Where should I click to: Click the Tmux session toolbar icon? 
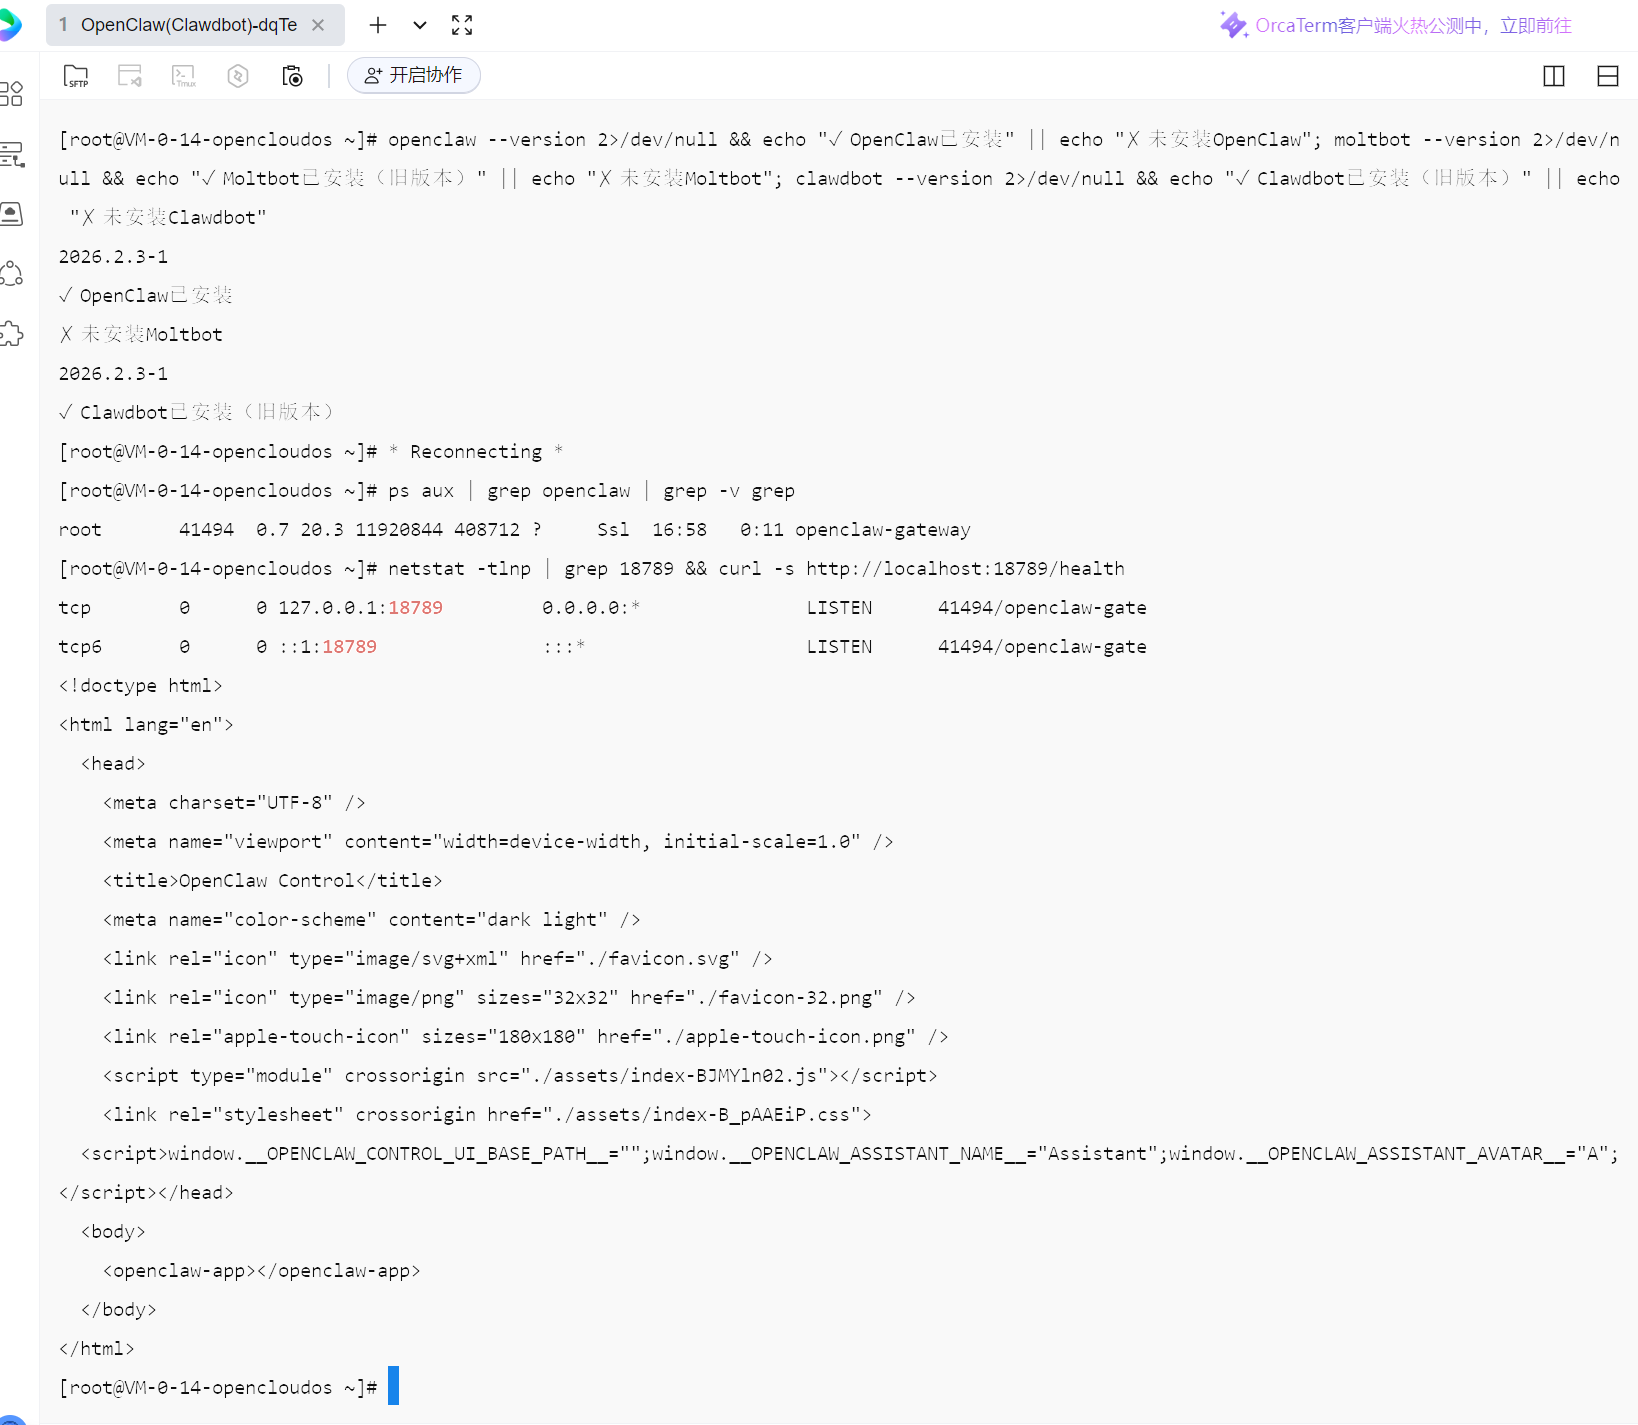(184, 76)
